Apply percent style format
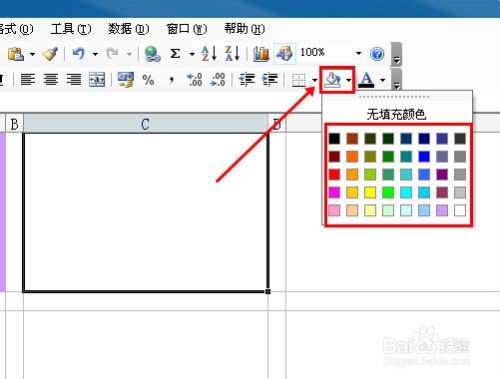Viewport: 500px width, 379px height. coord(148,80)
